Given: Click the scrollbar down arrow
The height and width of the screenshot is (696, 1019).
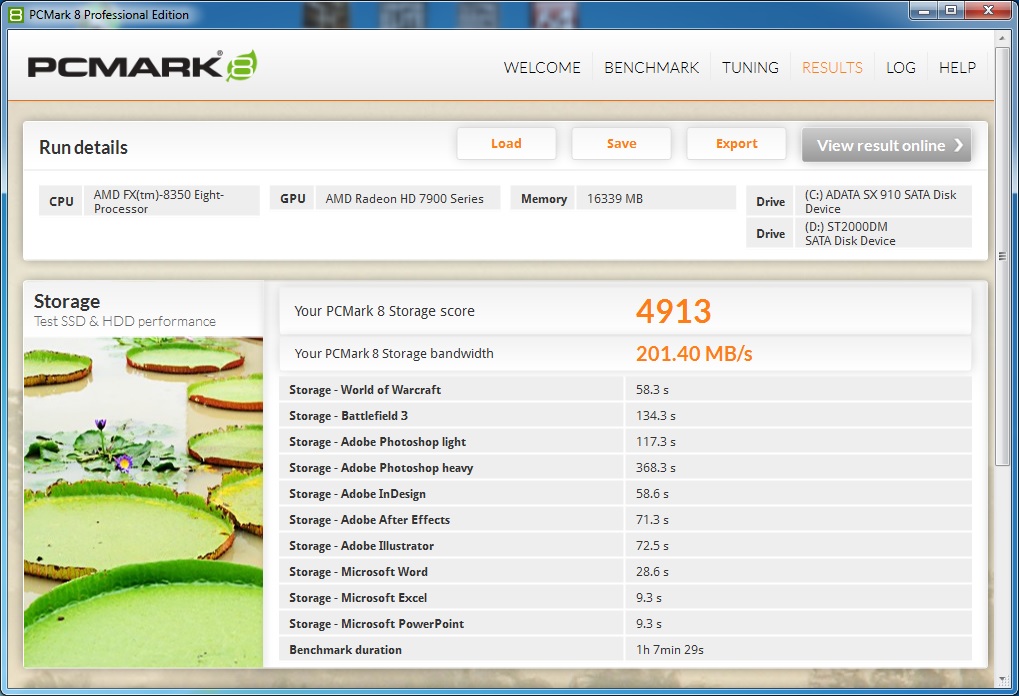Looking at the screenshot, I should 1002,679.
